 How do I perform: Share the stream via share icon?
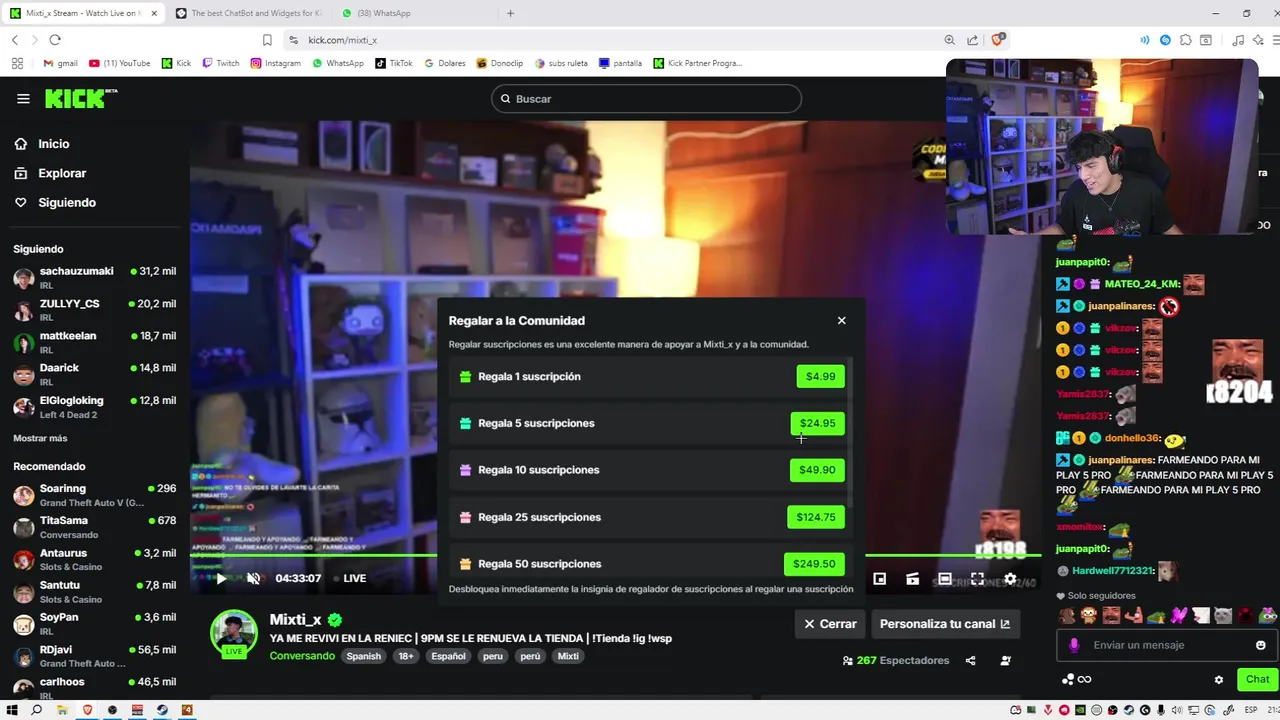970,660
